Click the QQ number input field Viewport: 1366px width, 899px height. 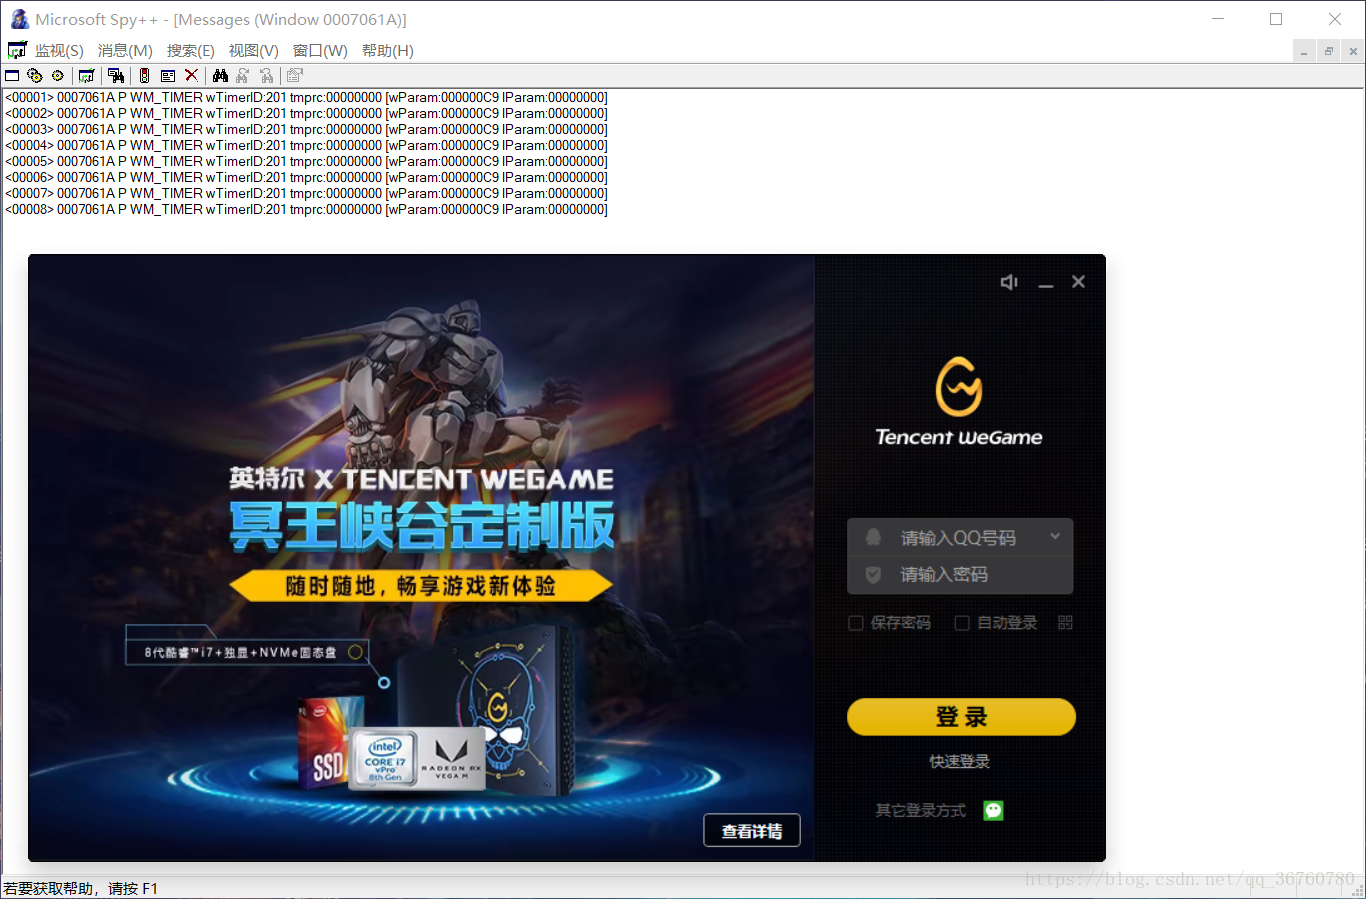960,538
